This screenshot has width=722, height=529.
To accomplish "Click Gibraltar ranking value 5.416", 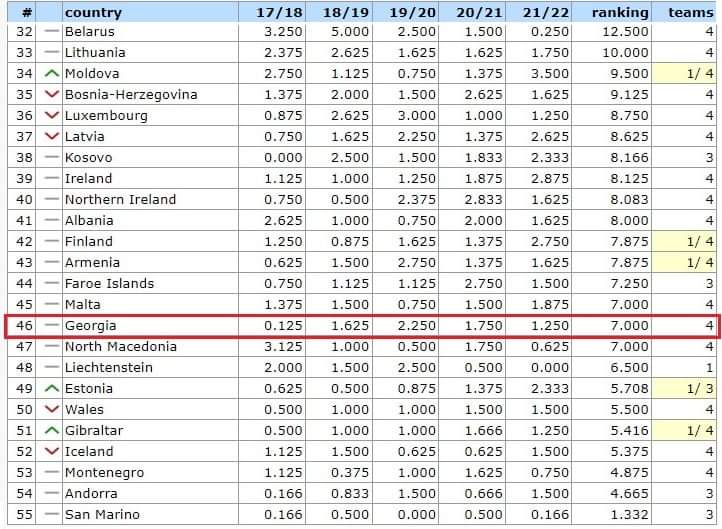I will pos(629,430).
